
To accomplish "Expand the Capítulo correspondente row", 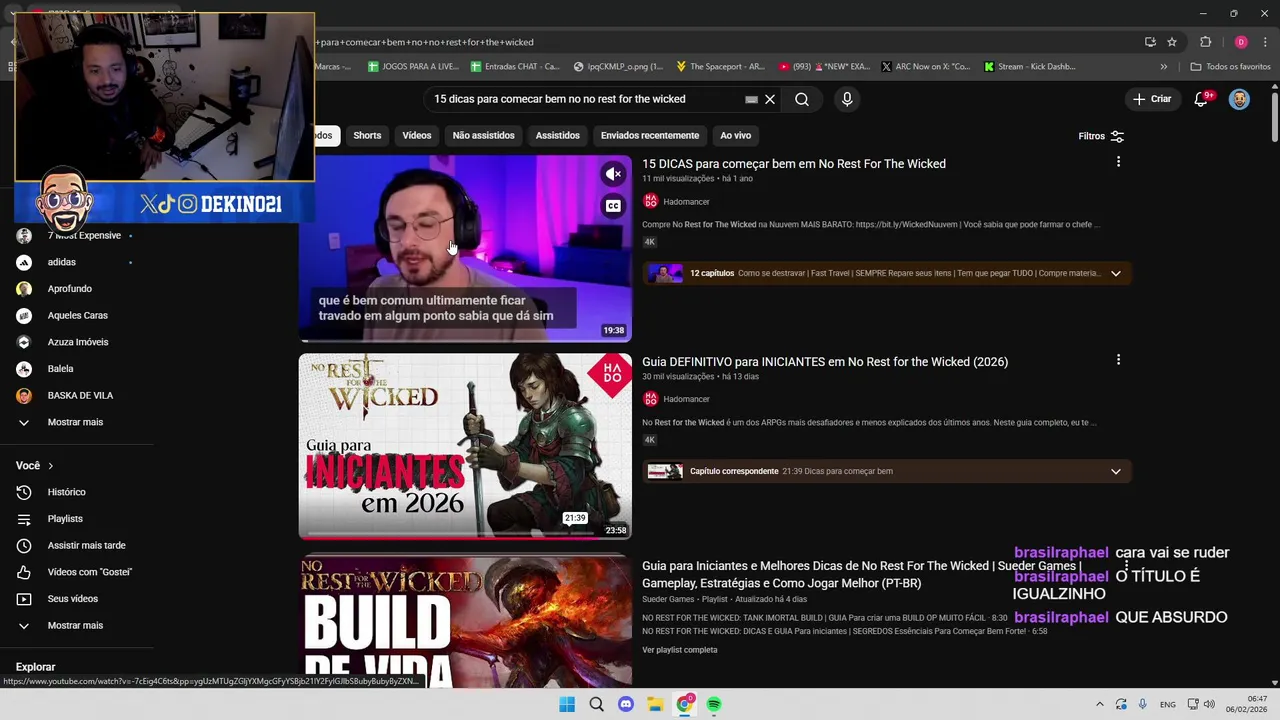I will coord(1116,471).
